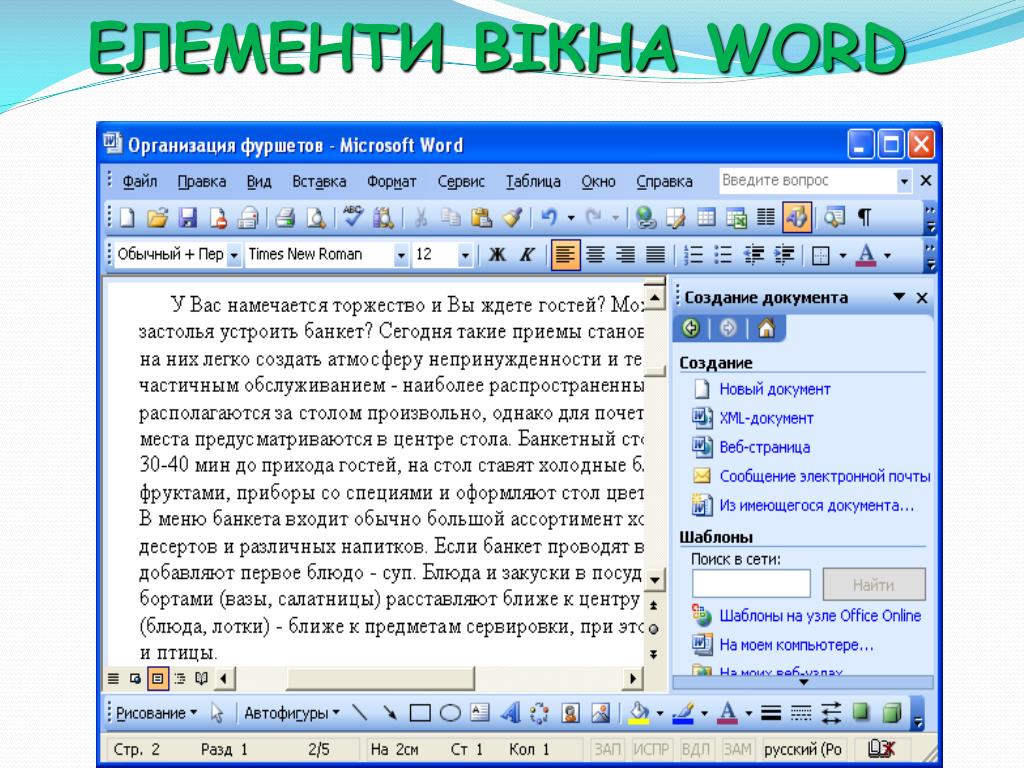Insert an Excel worksheet icon
This screenshot has width=1024, height=768.
click(736, 217)
